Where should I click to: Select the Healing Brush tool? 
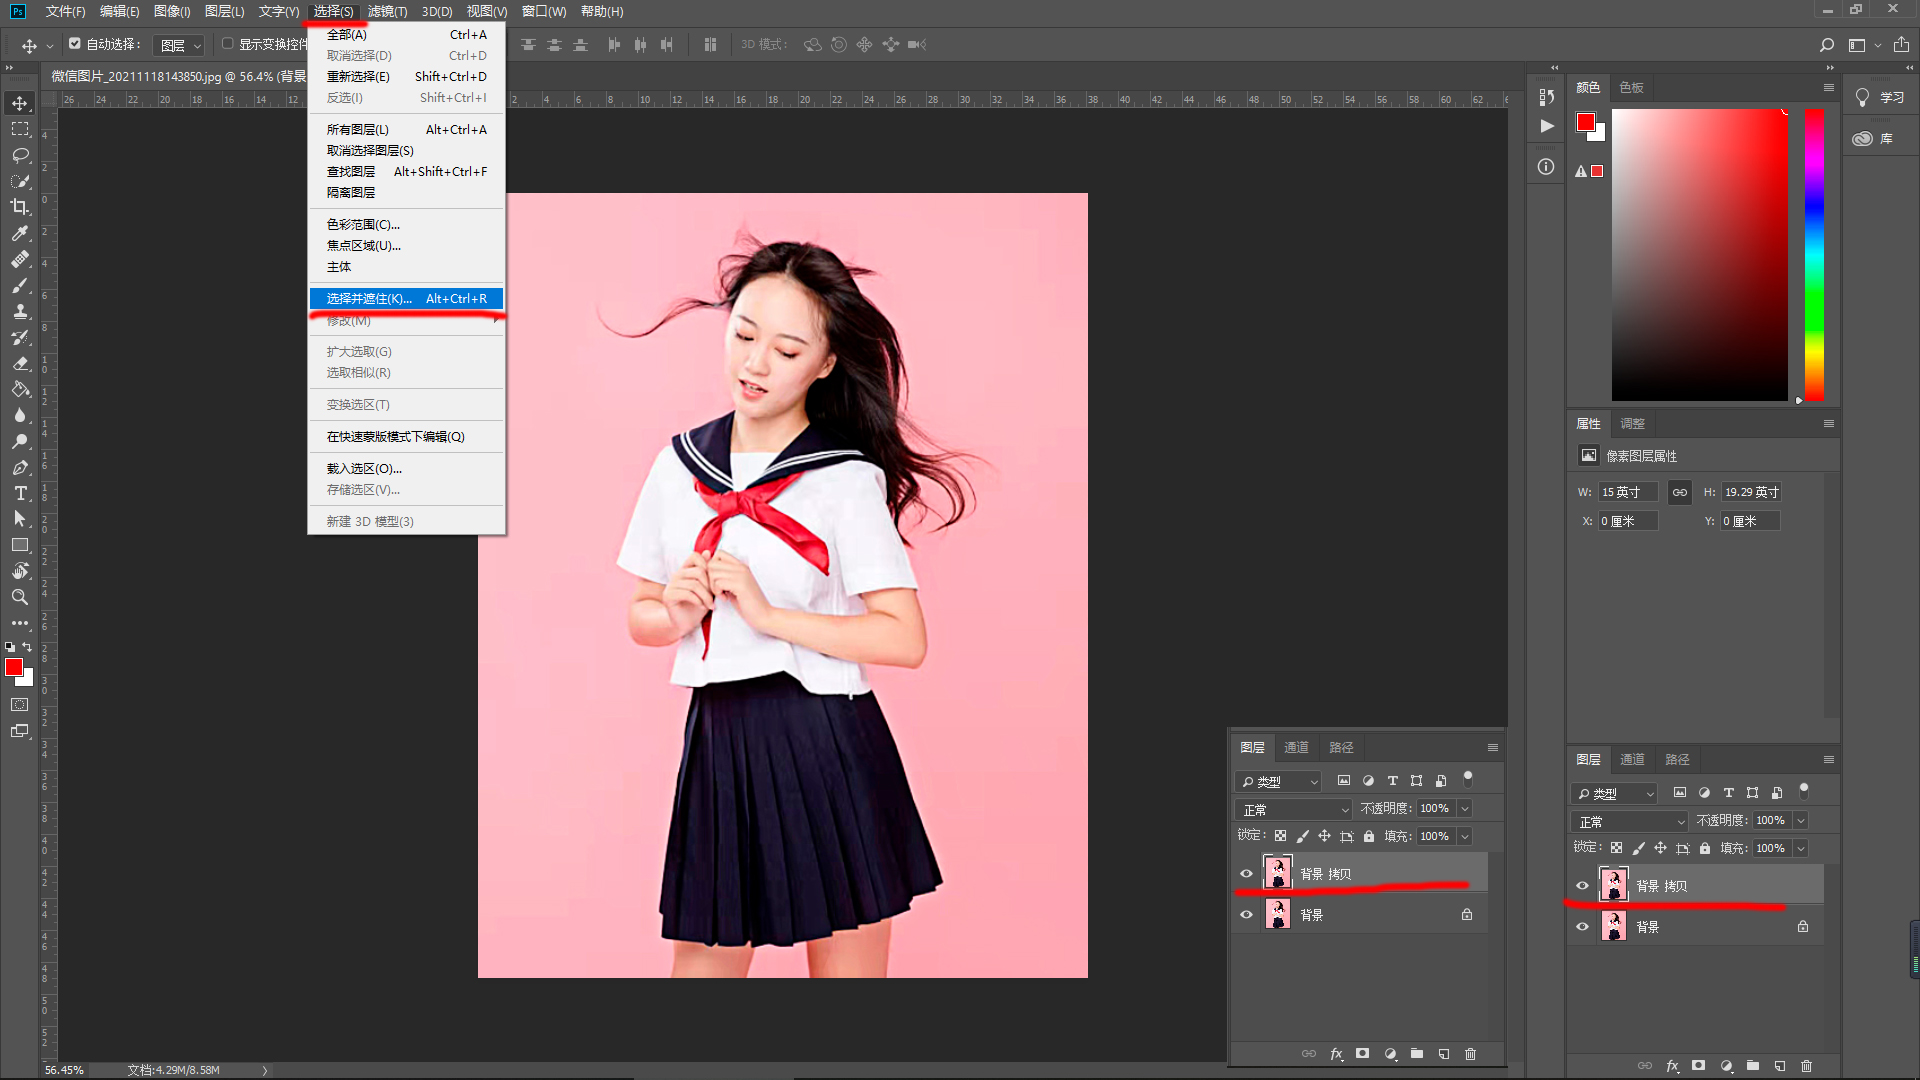[20, 259]
